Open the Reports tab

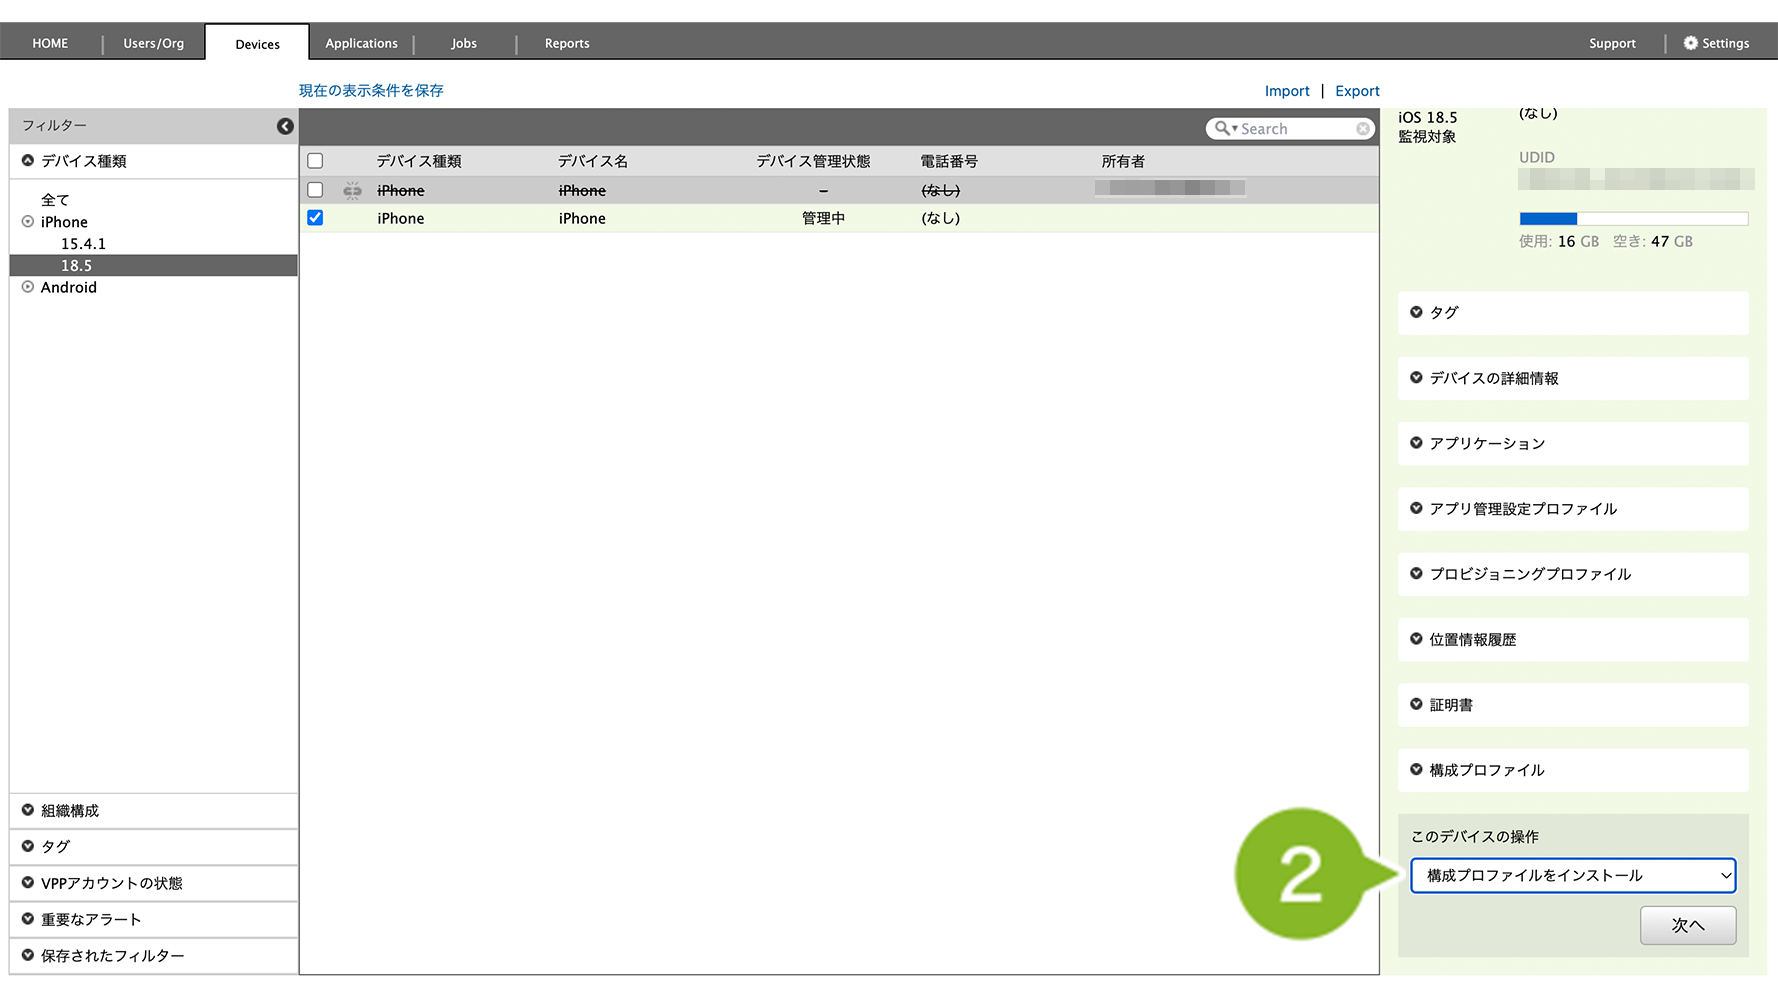(567, 43)
